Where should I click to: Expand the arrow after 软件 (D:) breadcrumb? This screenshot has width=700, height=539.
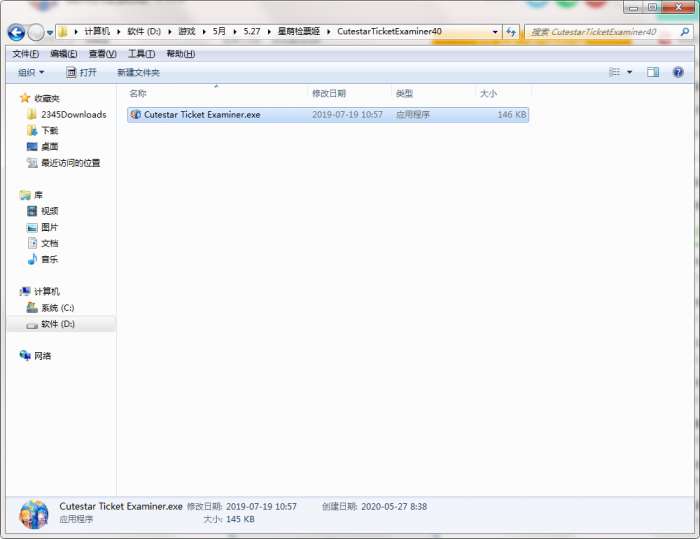170,32
